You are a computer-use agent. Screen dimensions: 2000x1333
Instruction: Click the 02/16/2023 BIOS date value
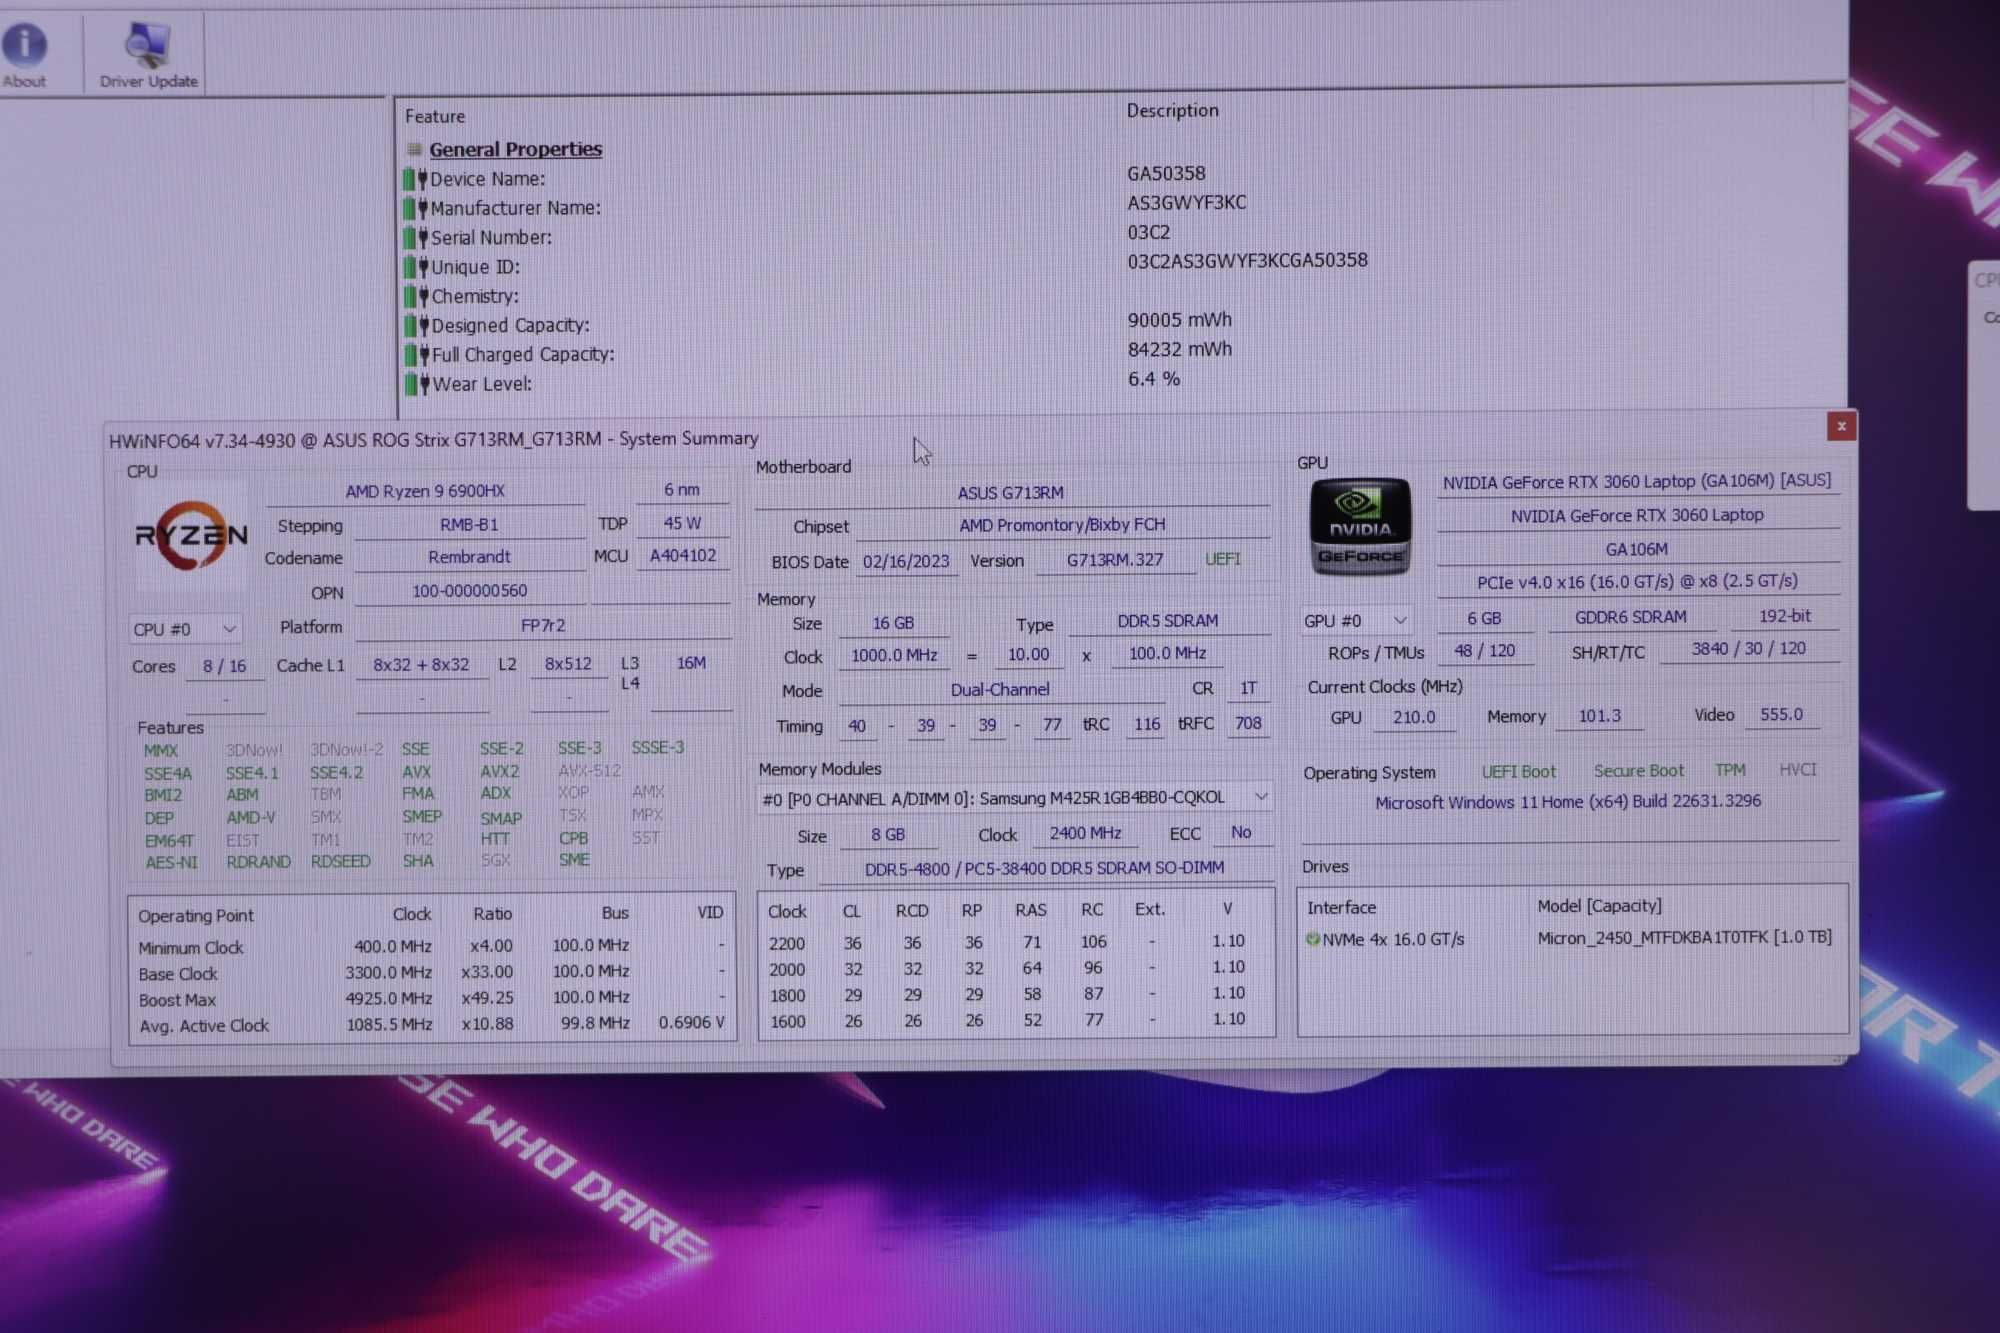[x=906, y=562]
